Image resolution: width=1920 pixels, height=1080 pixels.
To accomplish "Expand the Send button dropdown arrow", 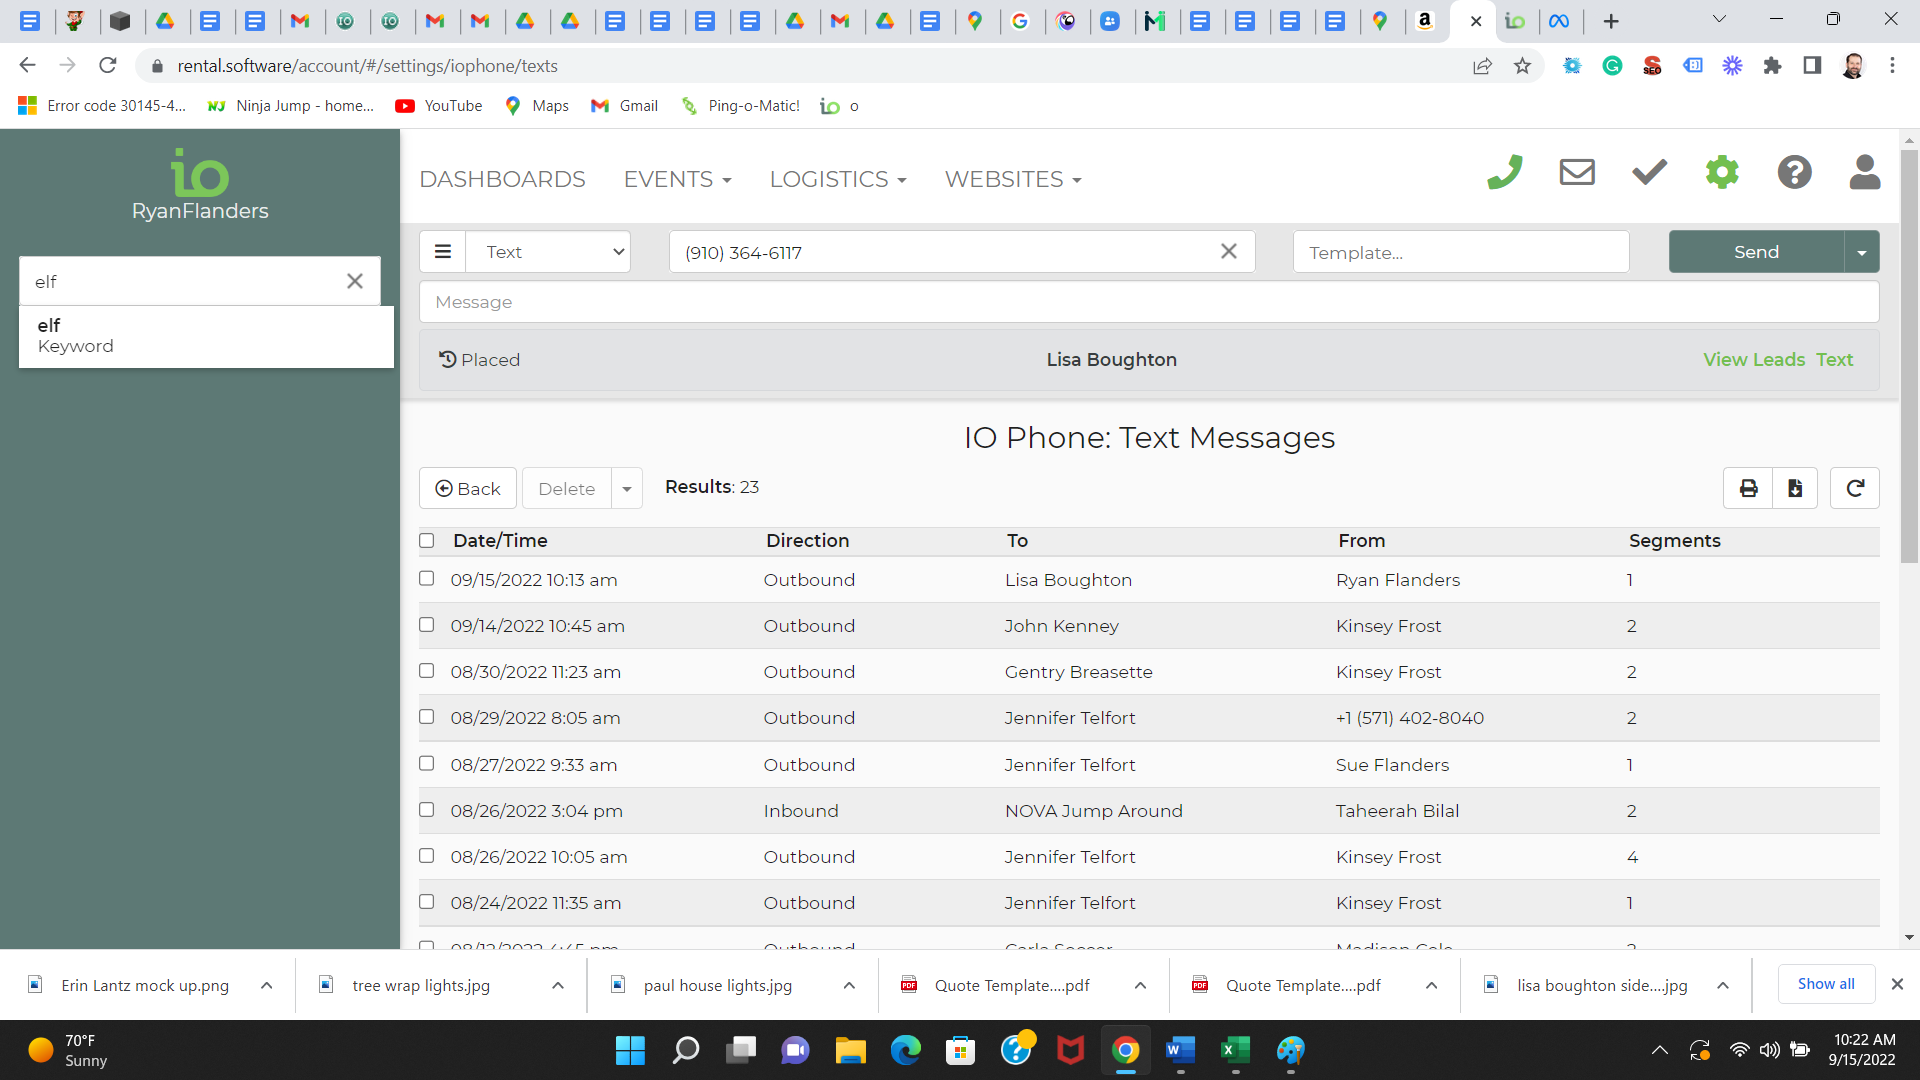I will coord(1861,253).
